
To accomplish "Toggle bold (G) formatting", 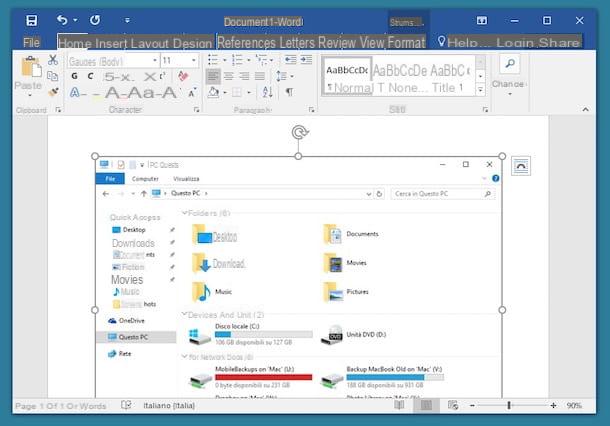I will (74, 76).
